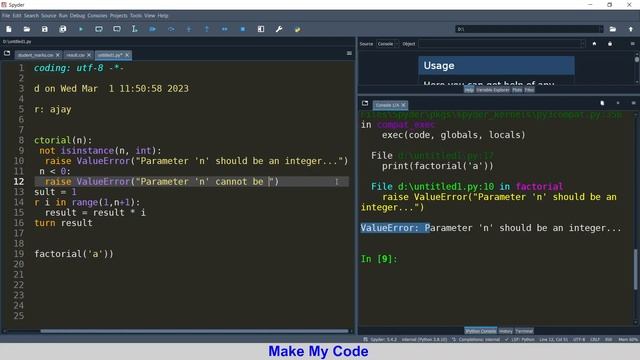This screenshot has width=640, height=360.
Task: Toggle the Help pane lock icon
Action: [610, 44]
